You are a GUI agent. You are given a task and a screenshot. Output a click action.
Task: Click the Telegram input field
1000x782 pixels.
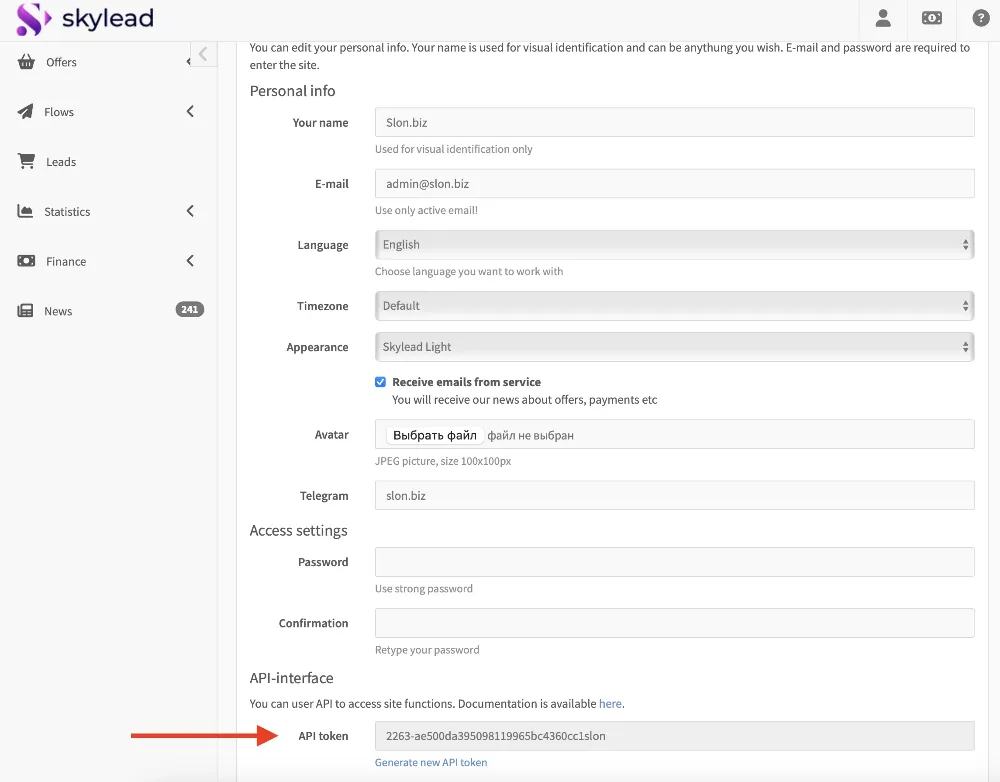click(x=674, y=495)
